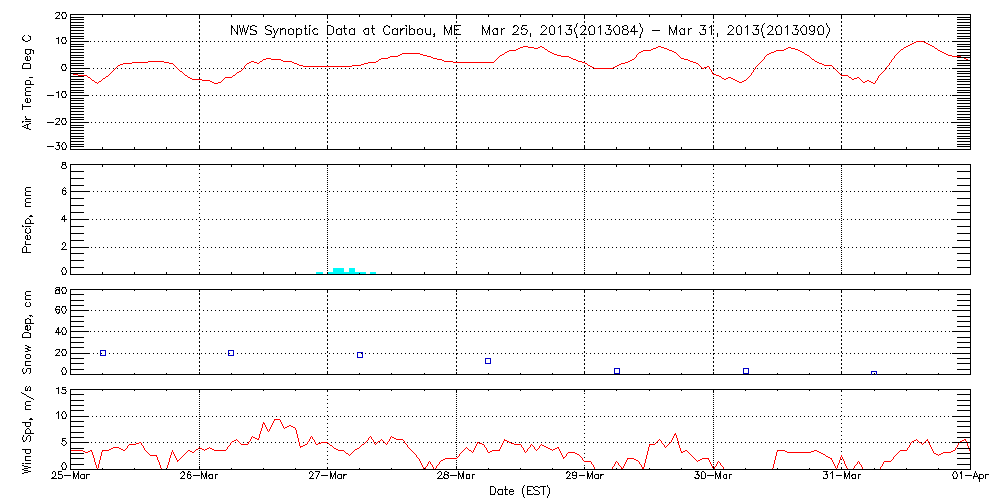Select the snow depth marker on 27-Mar
The image size is (1000, 500).
pyautogui.click(x=360, y=355)
